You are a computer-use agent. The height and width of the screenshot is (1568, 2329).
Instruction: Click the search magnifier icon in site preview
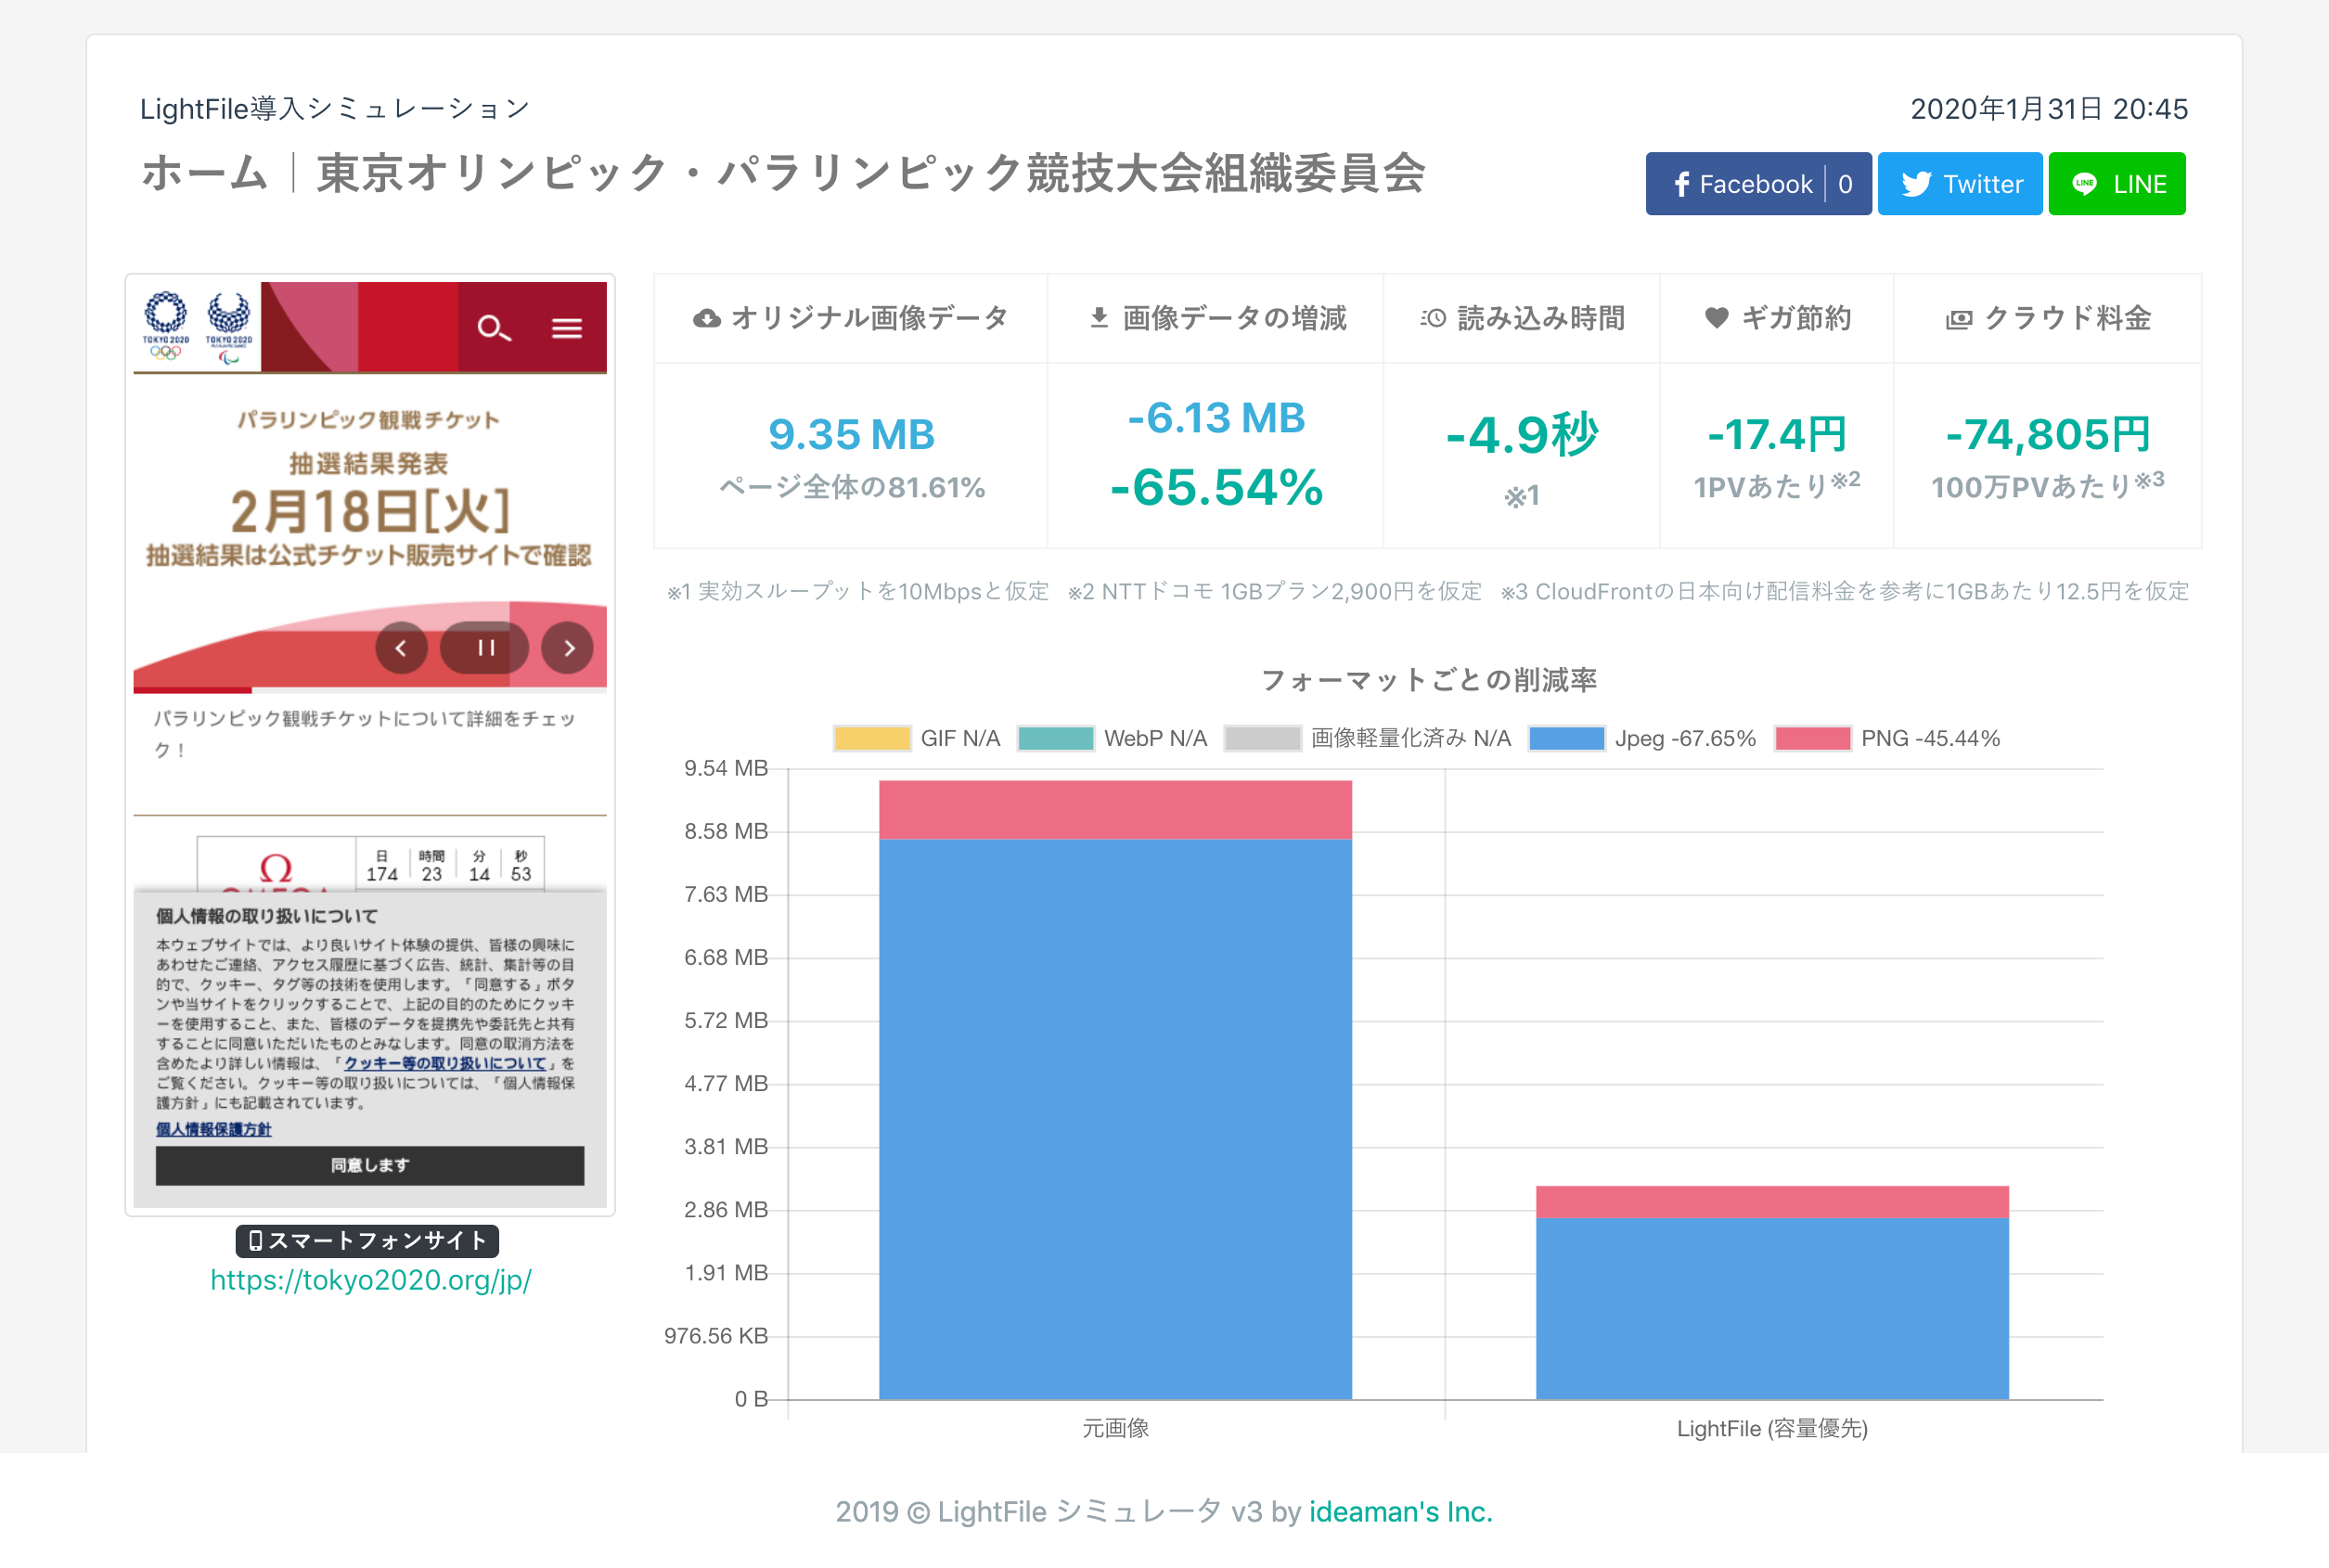(x=494, y=328)
